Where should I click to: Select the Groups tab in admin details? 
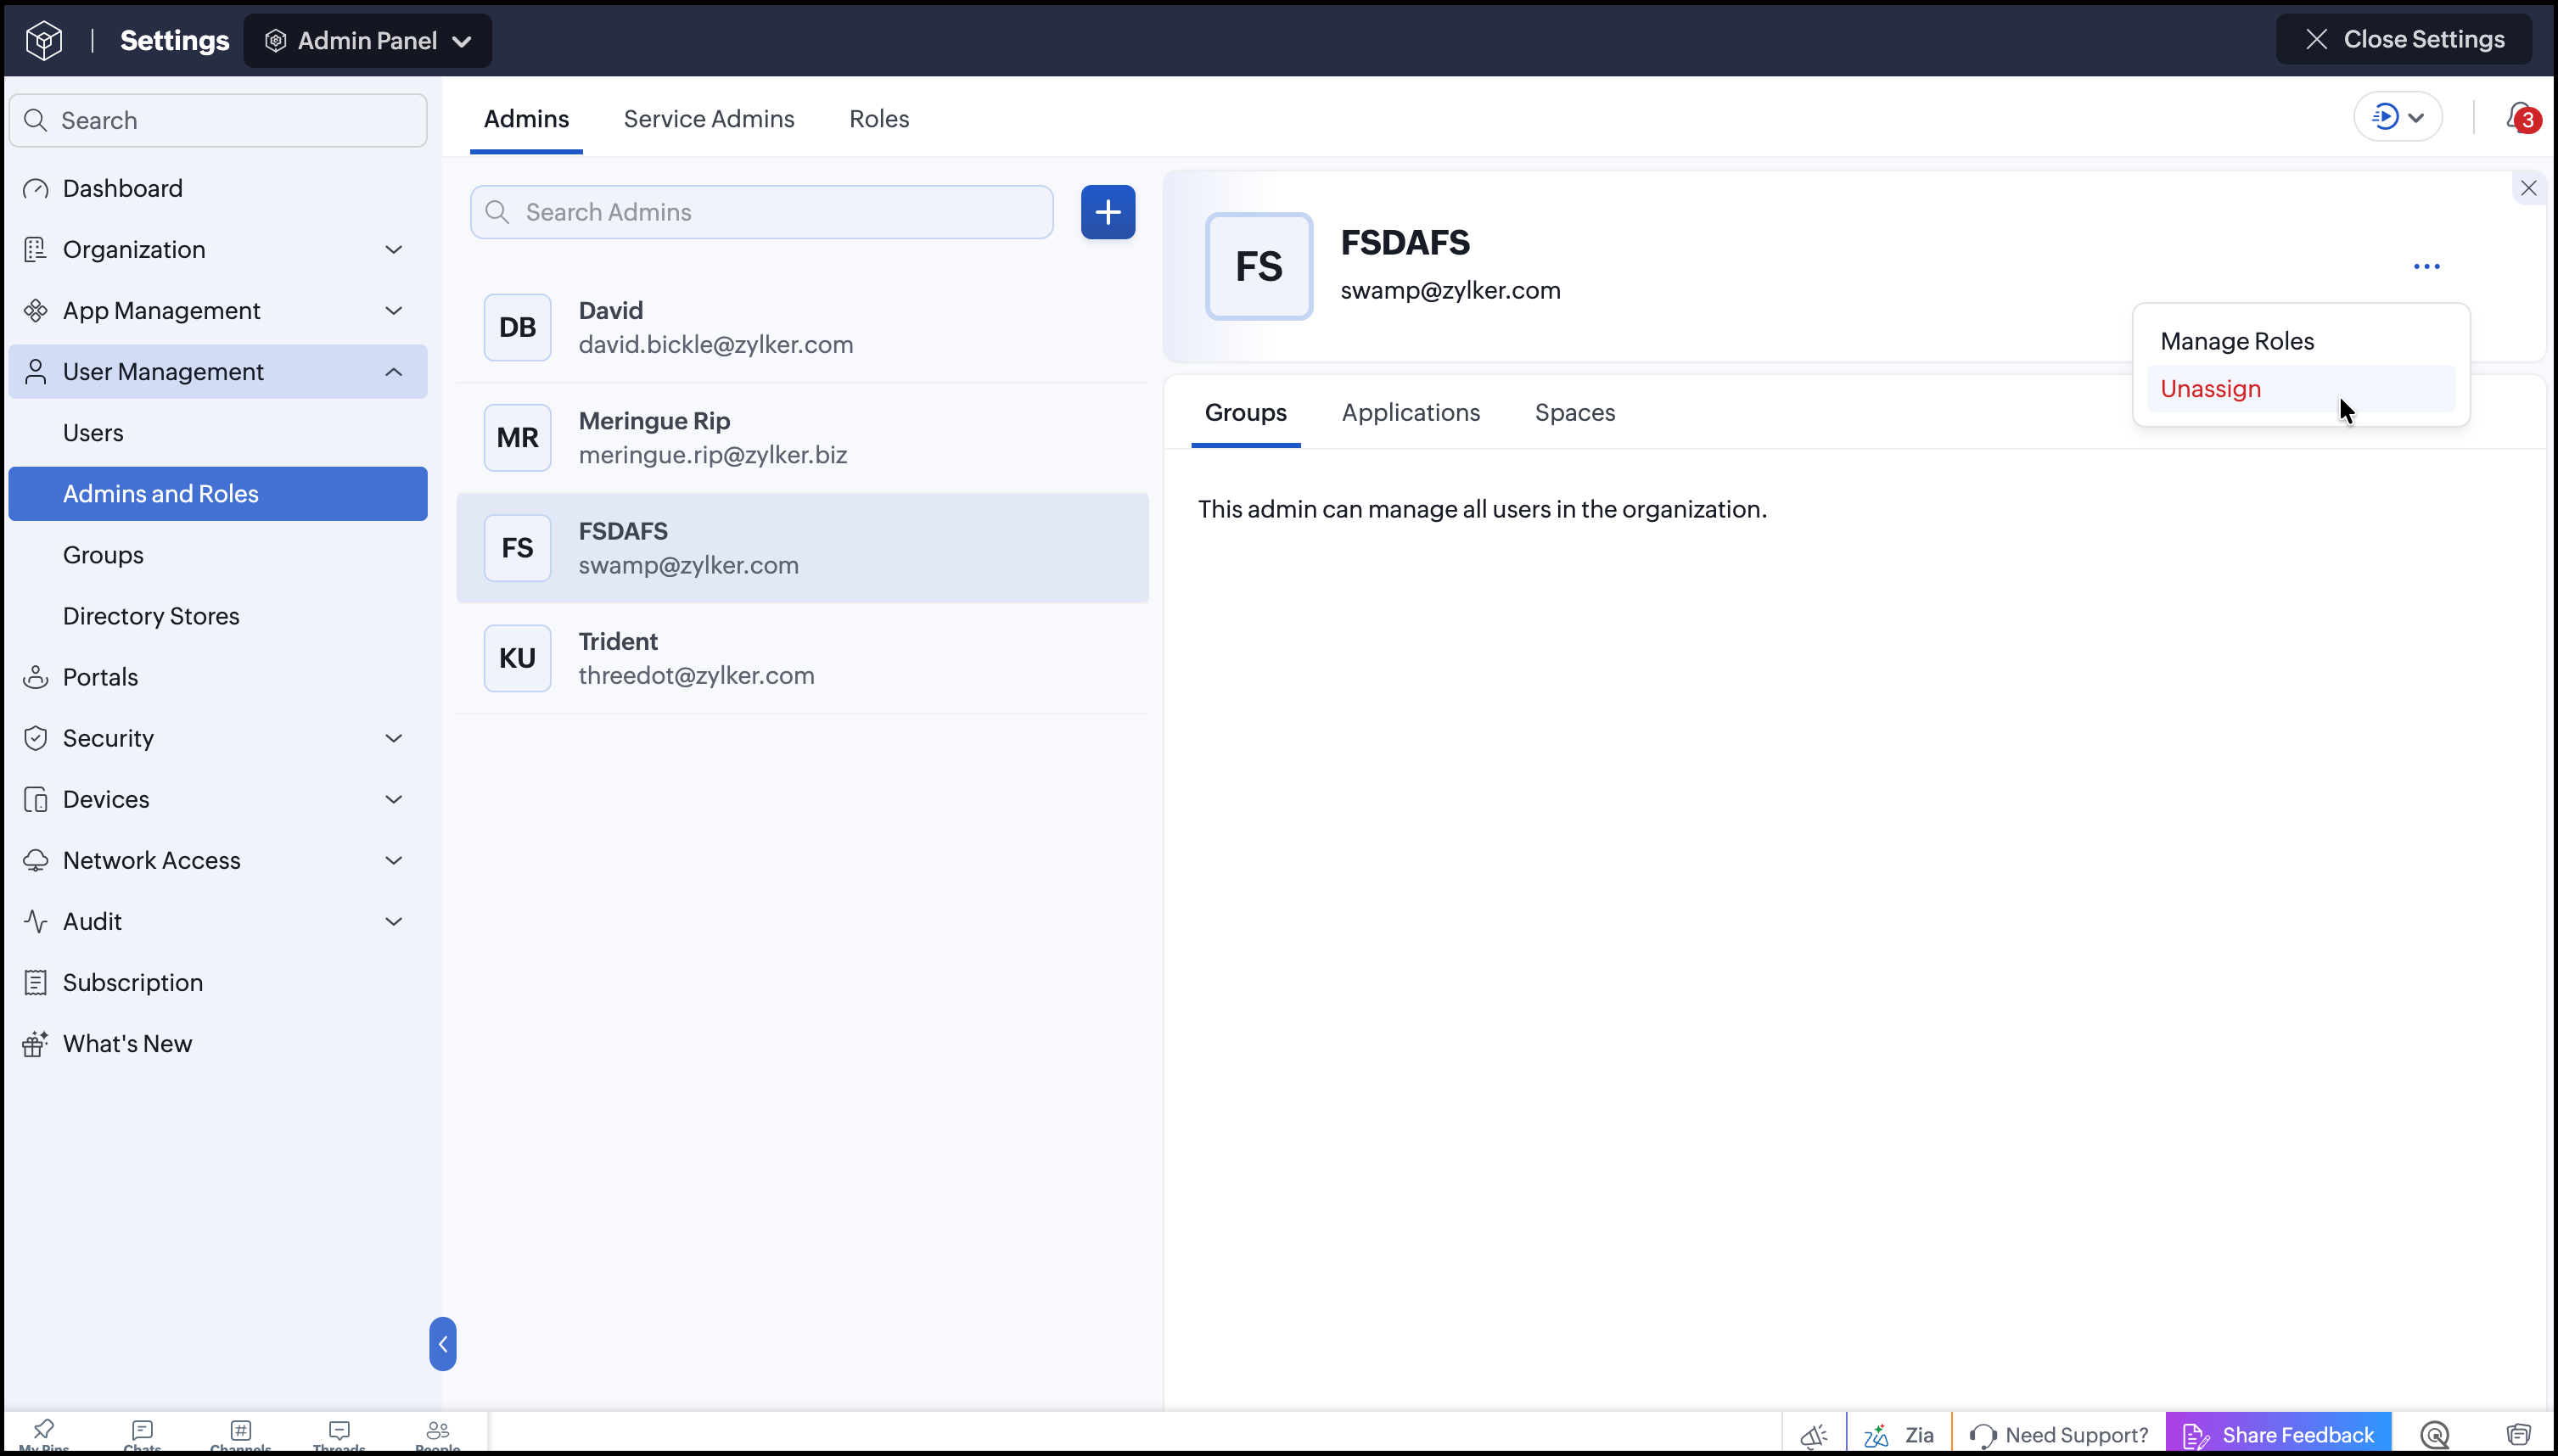[x=1245, y=412]
